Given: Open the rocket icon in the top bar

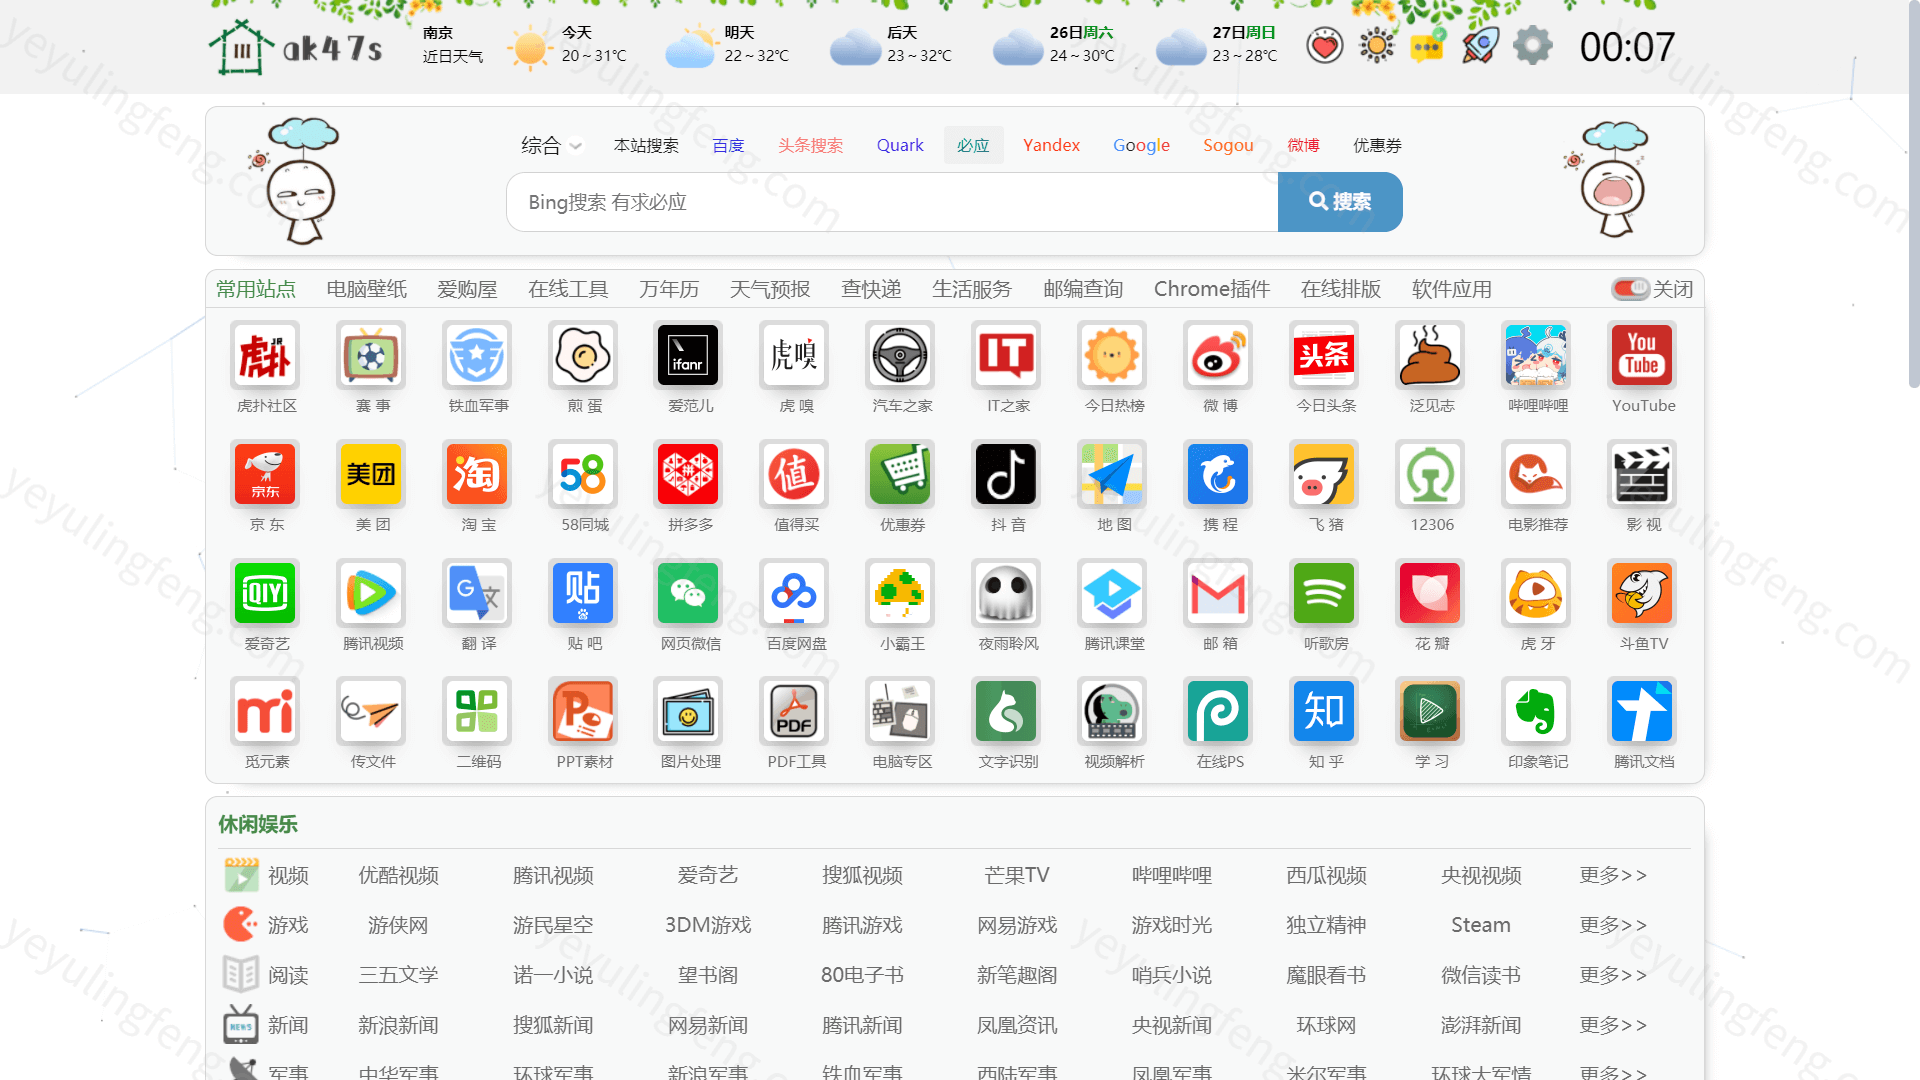Looking at the screenshot, I should [x=1480, y=45].
